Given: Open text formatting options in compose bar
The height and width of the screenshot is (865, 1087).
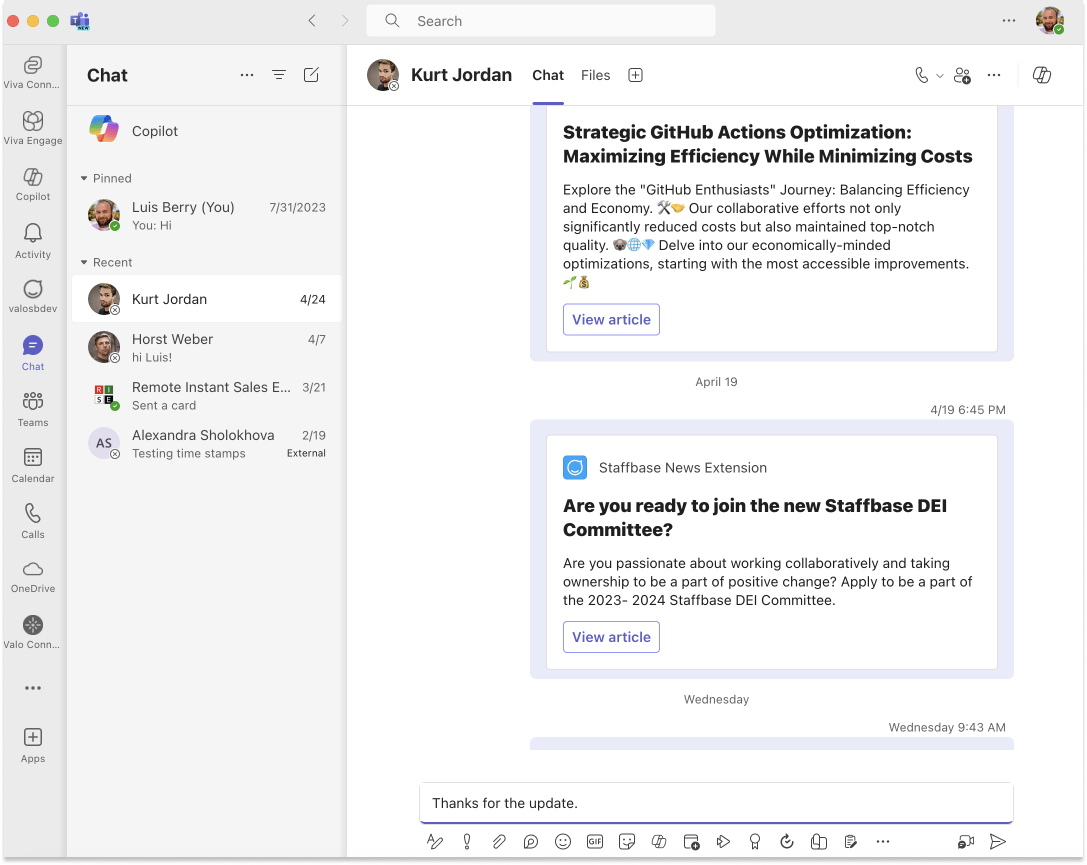Looking at the screenshot, I should [x=435, y=841].
